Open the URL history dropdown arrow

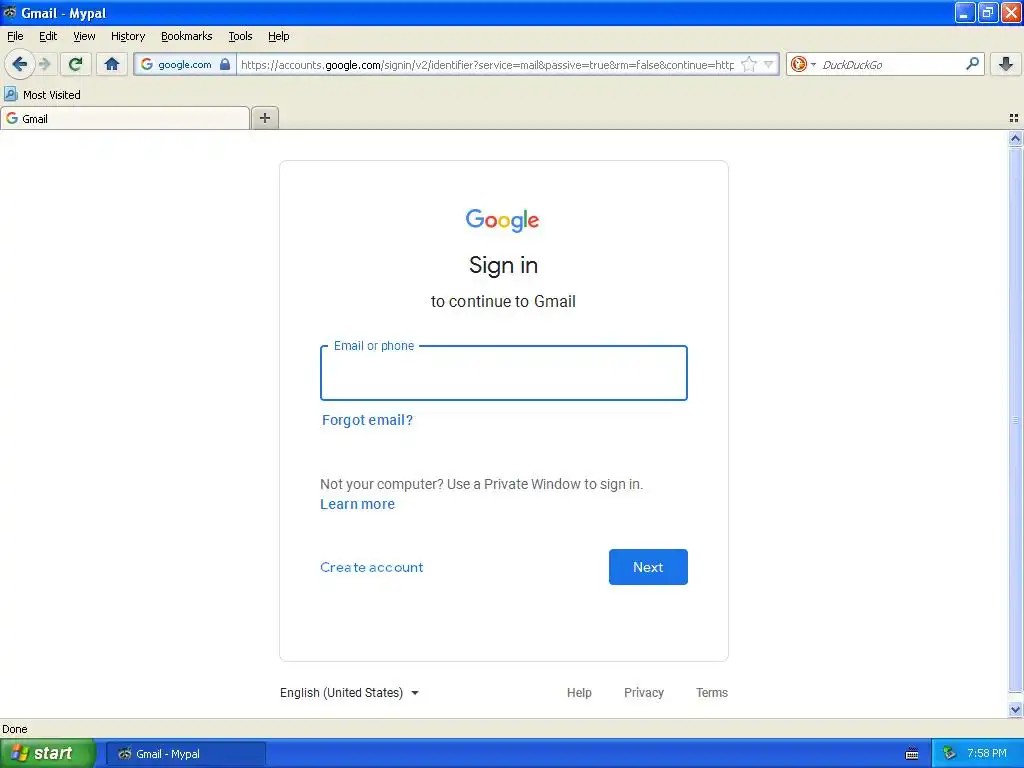769,64
